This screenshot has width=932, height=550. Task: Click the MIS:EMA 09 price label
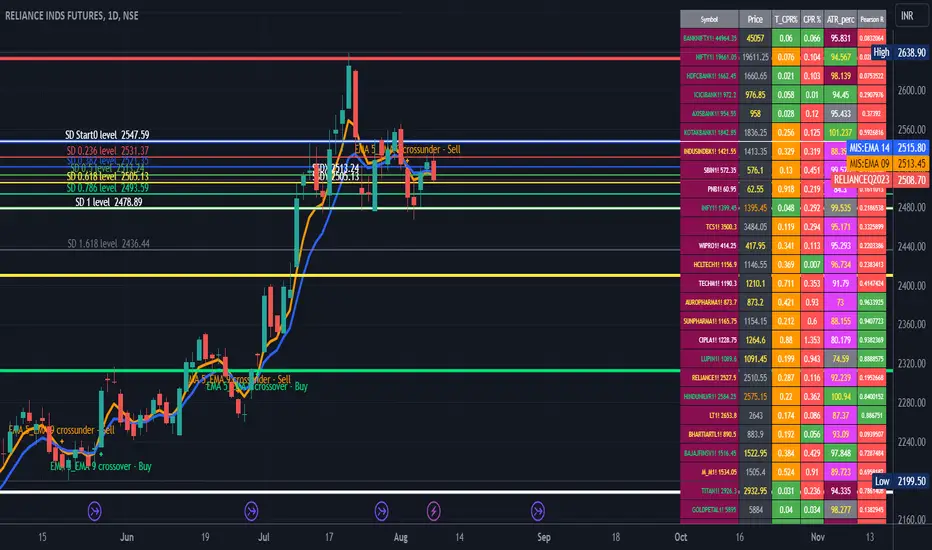887,164
